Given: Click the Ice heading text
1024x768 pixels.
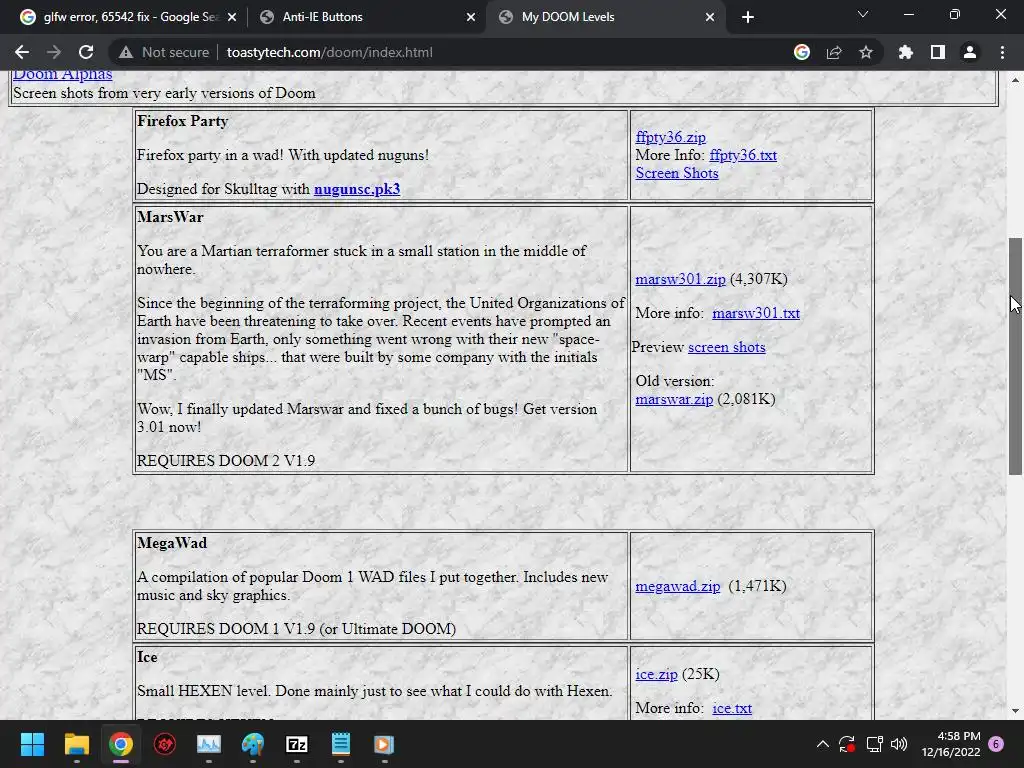Looking at the screenshot, I should tap(148, 657).
